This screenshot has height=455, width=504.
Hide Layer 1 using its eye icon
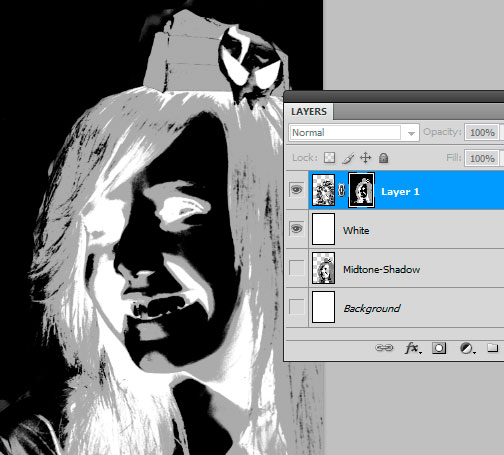click(297, 190)
